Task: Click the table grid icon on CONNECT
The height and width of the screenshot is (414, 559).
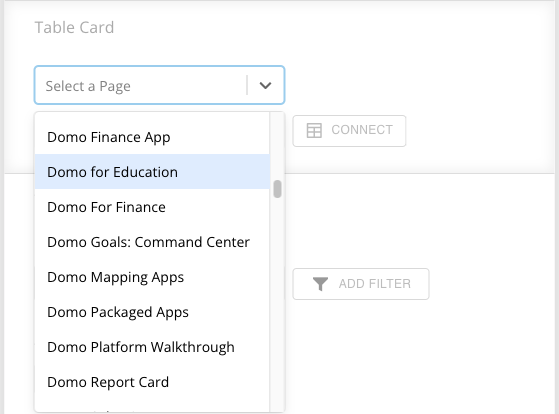Action: pyautogui.click(x=314, y=131)
